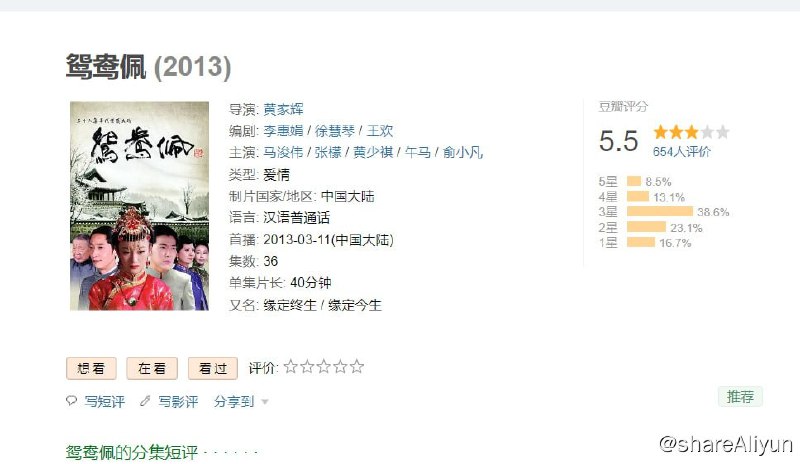
Task: Mark the show as 看过
Action: [x=213, y=368]
